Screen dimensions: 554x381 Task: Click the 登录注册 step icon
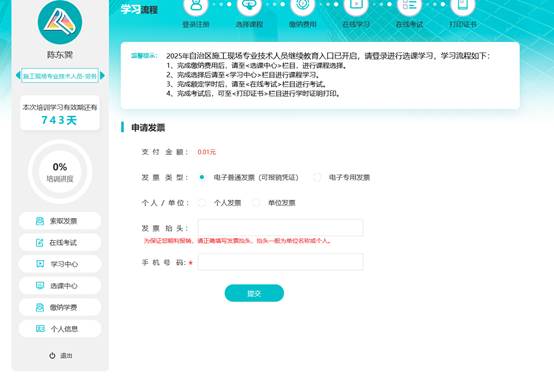click(196, 5)
